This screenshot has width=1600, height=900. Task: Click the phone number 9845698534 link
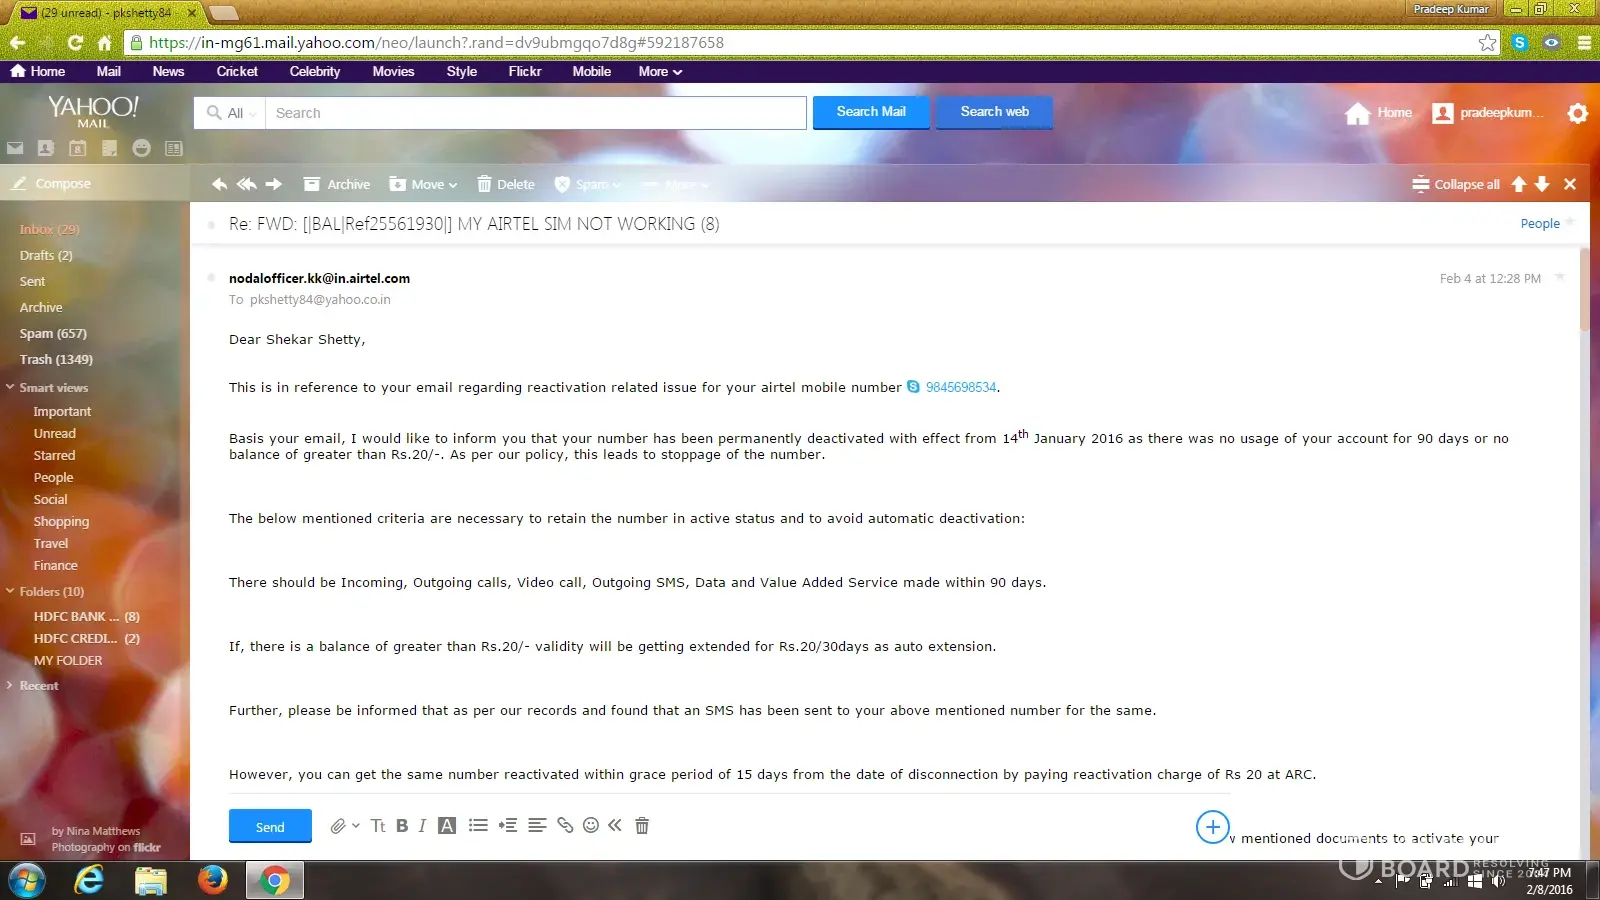click(961, 387)
